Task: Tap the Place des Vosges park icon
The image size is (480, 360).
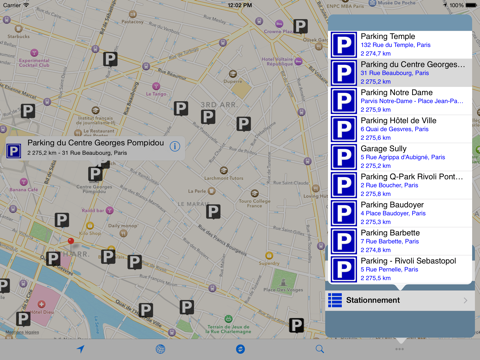Action: click(x=283, y=282)
